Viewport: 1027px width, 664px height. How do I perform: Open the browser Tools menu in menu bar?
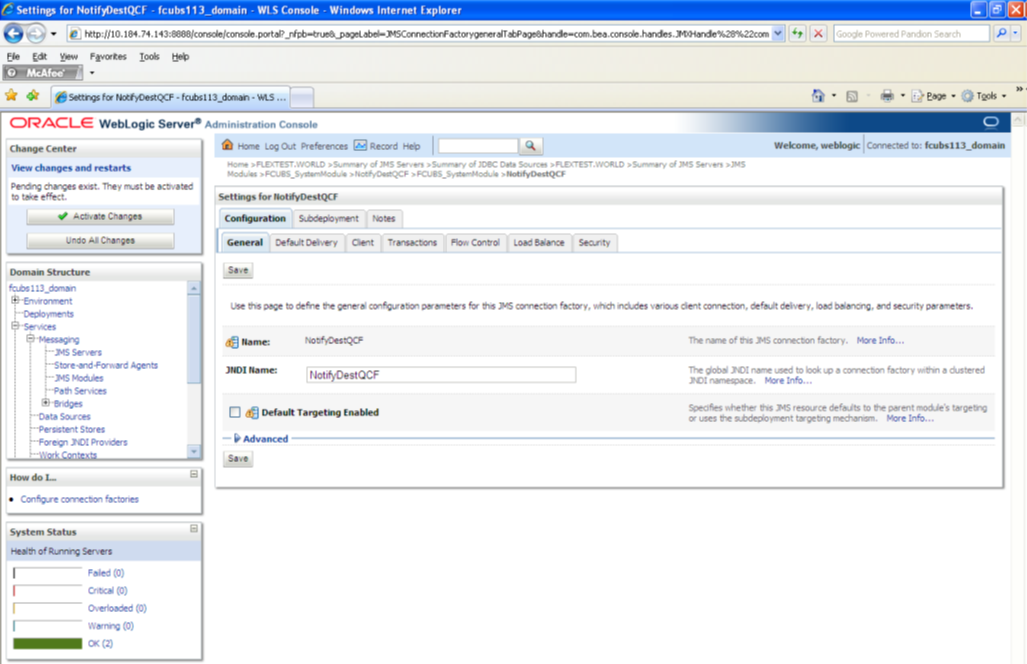[x=149, y=56]
